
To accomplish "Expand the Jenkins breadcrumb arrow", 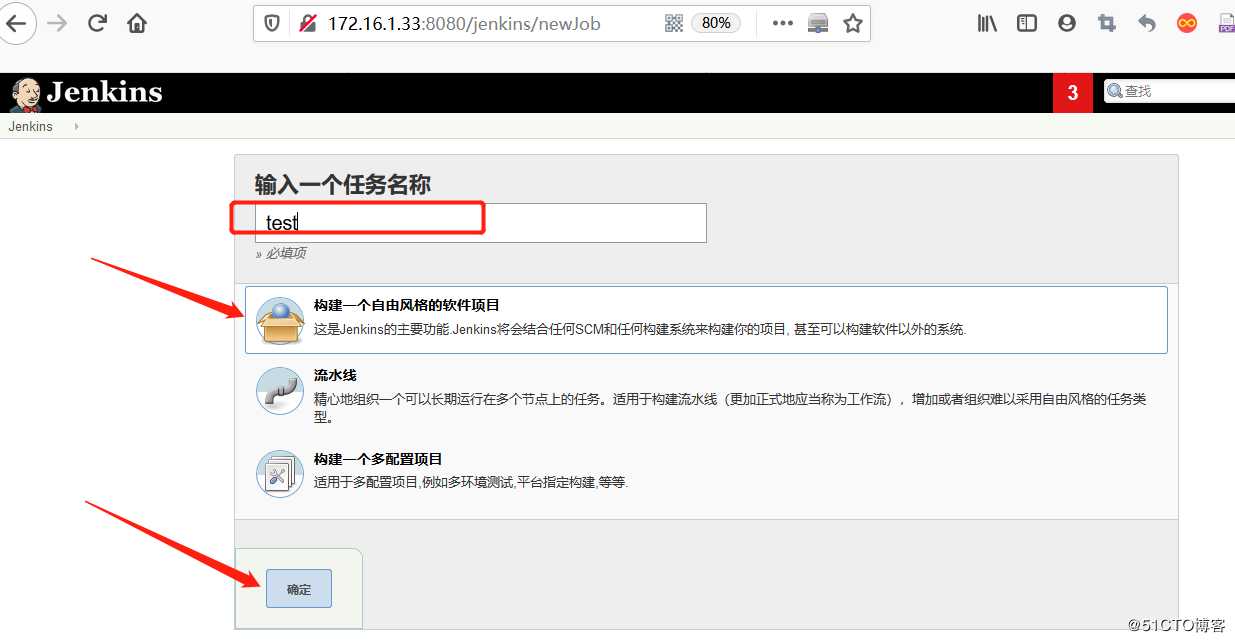I will click(x=76, y=127).
